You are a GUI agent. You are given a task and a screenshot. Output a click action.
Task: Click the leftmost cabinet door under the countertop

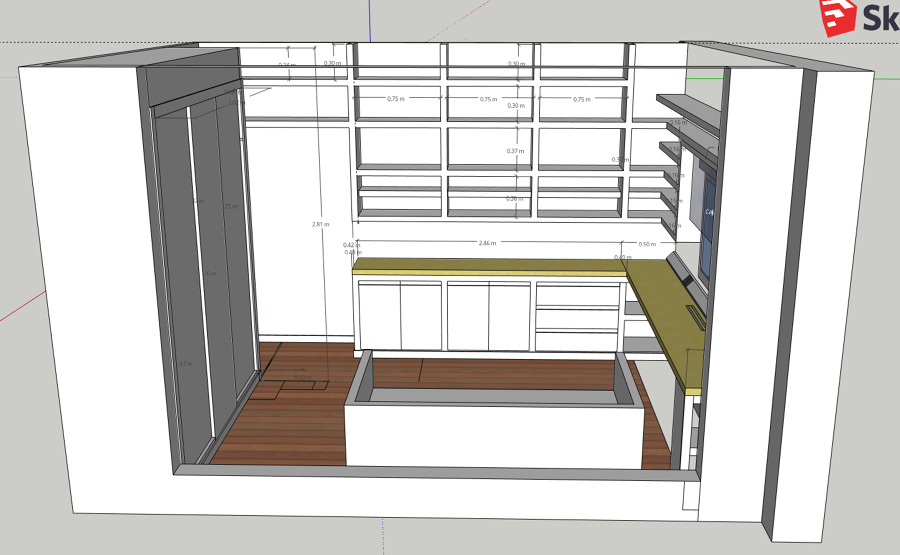click(x=380, y=315)
